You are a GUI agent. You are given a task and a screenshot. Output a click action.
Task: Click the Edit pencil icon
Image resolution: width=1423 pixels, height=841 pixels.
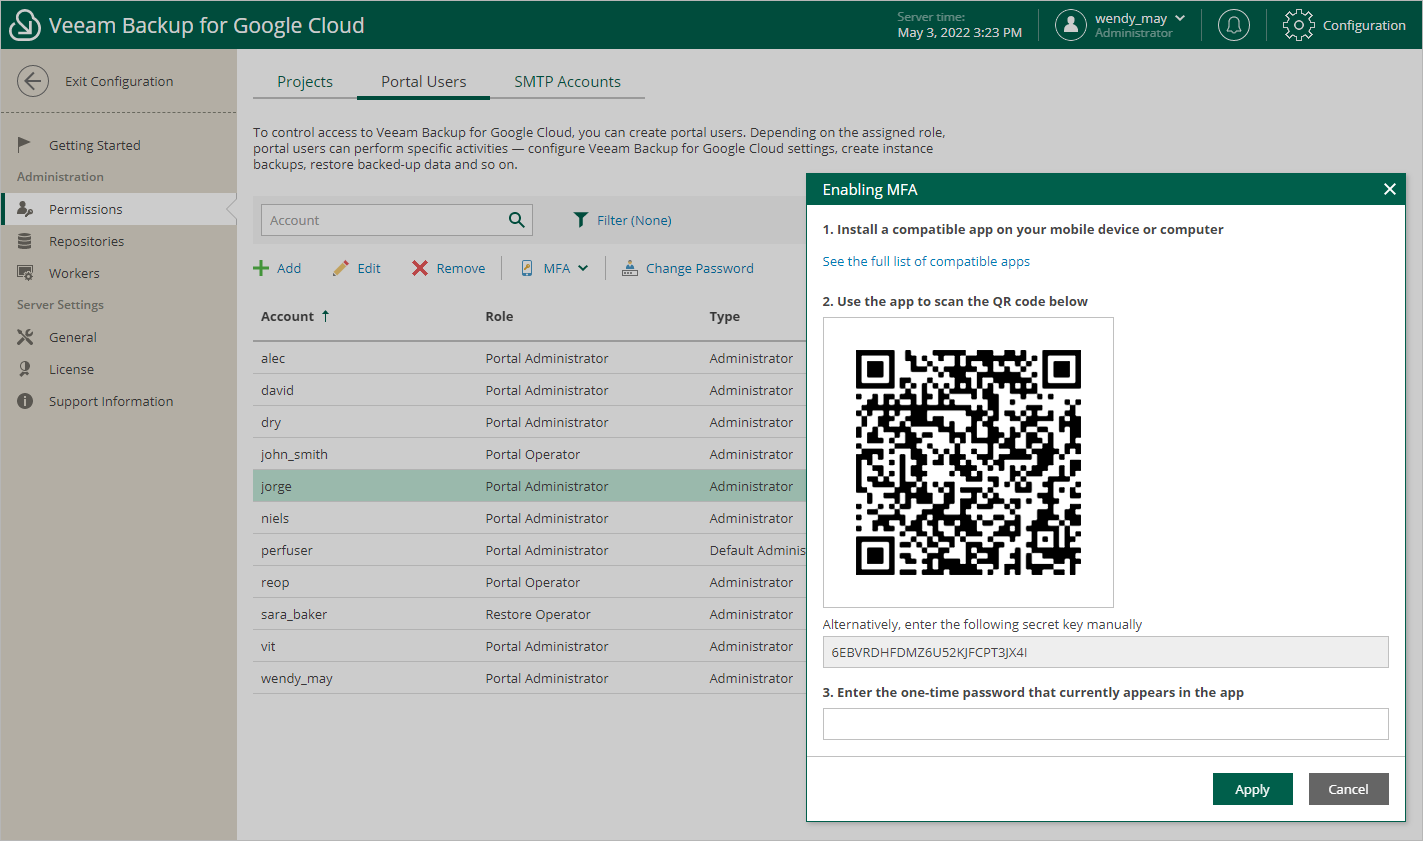(341, 268)
